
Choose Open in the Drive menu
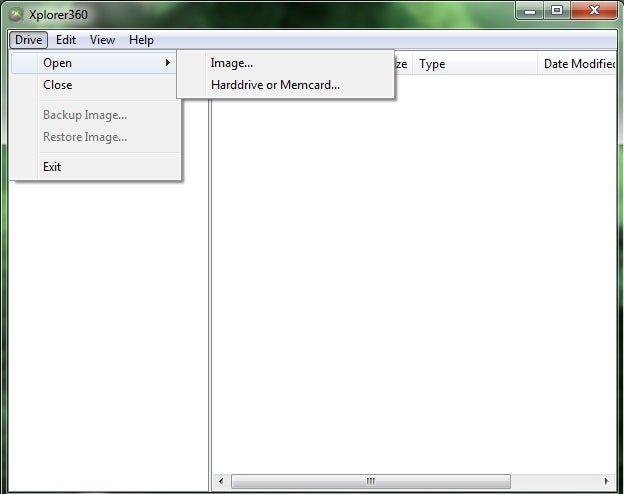pos(94,63)
